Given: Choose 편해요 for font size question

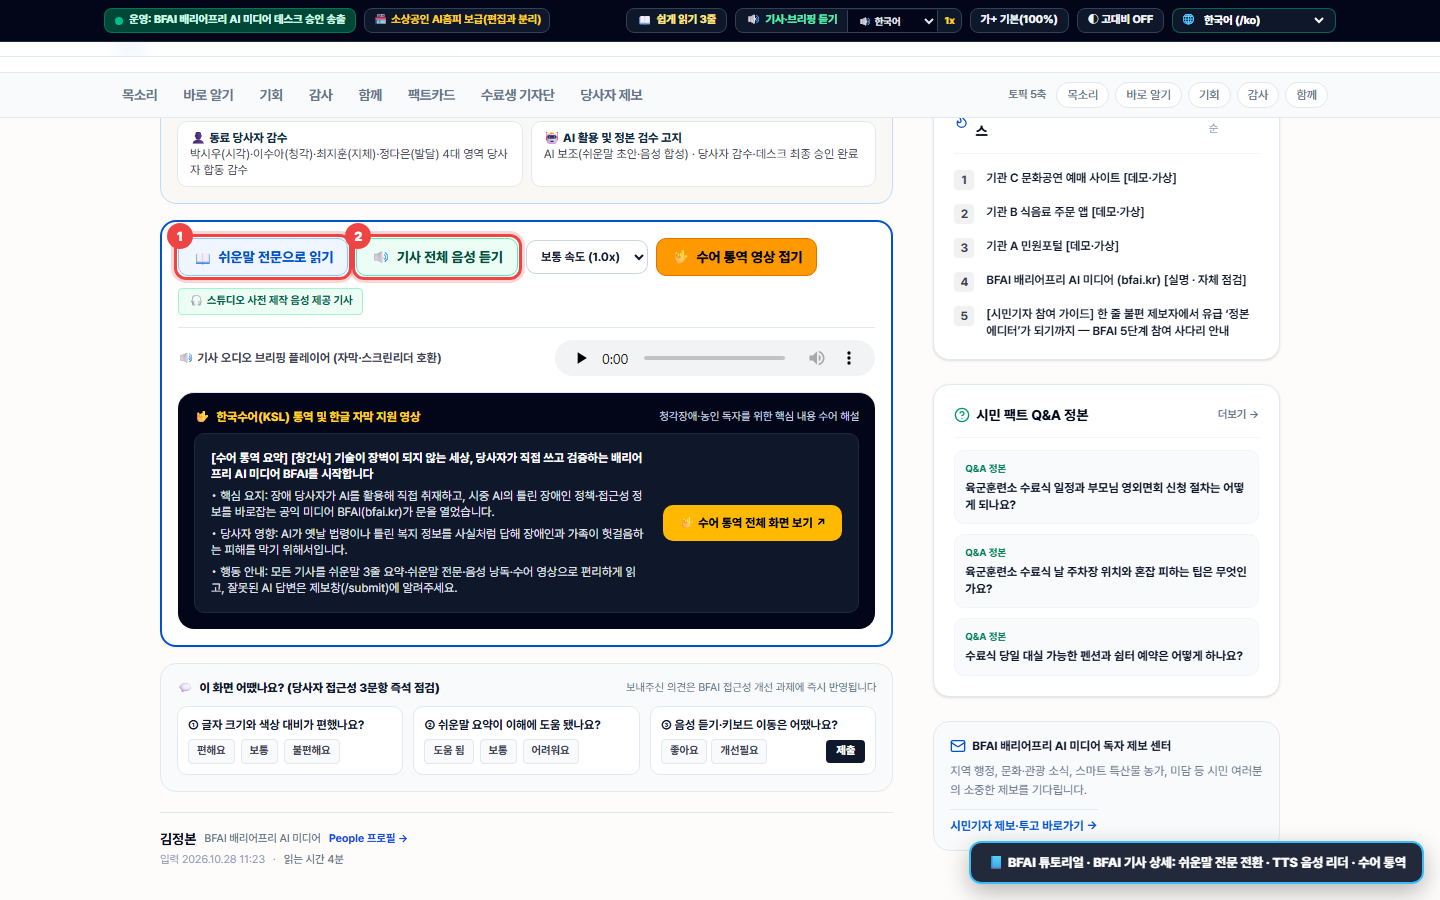Looking at the screenshot, I should tap(211, 750).
